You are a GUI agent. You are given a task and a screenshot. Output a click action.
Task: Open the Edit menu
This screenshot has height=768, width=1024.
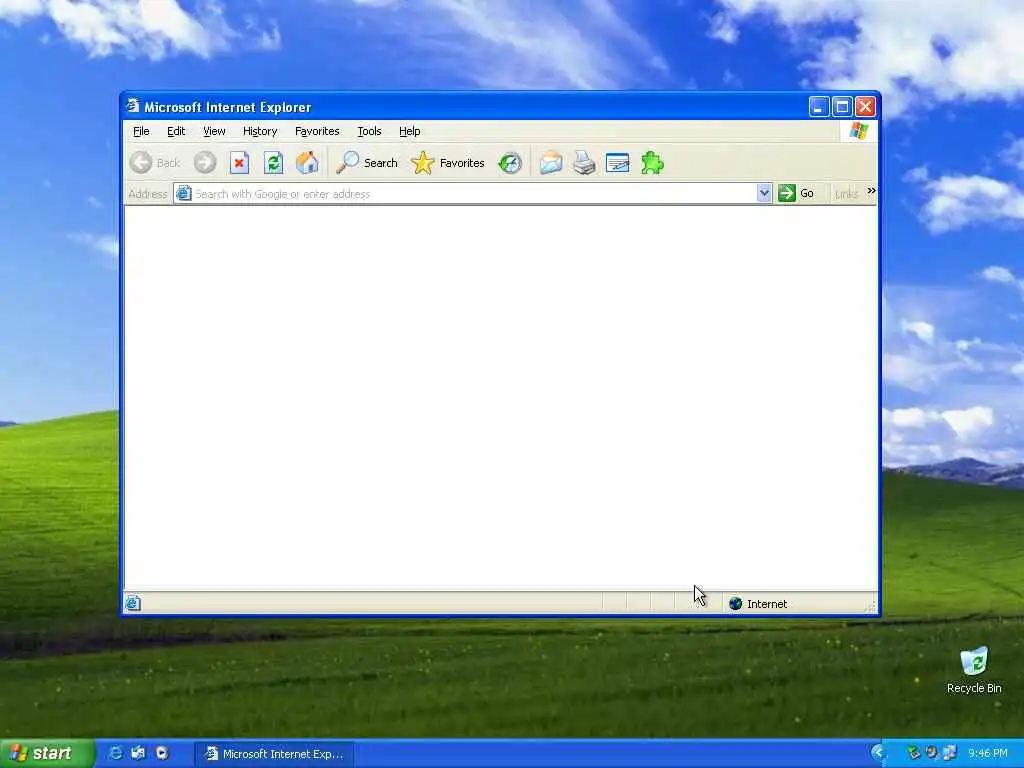[x=176, y=131]
